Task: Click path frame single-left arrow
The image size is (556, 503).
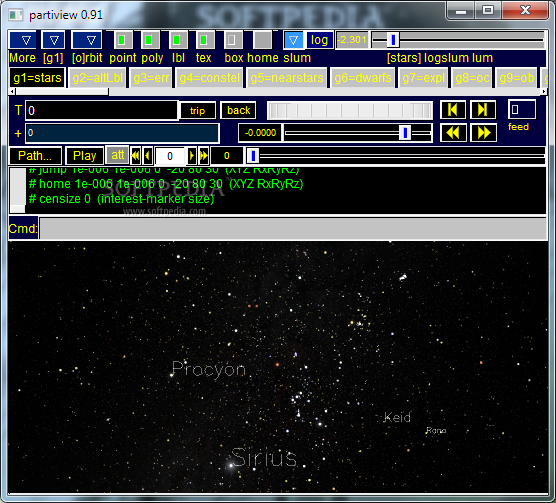Action: (x=148, y=156)
